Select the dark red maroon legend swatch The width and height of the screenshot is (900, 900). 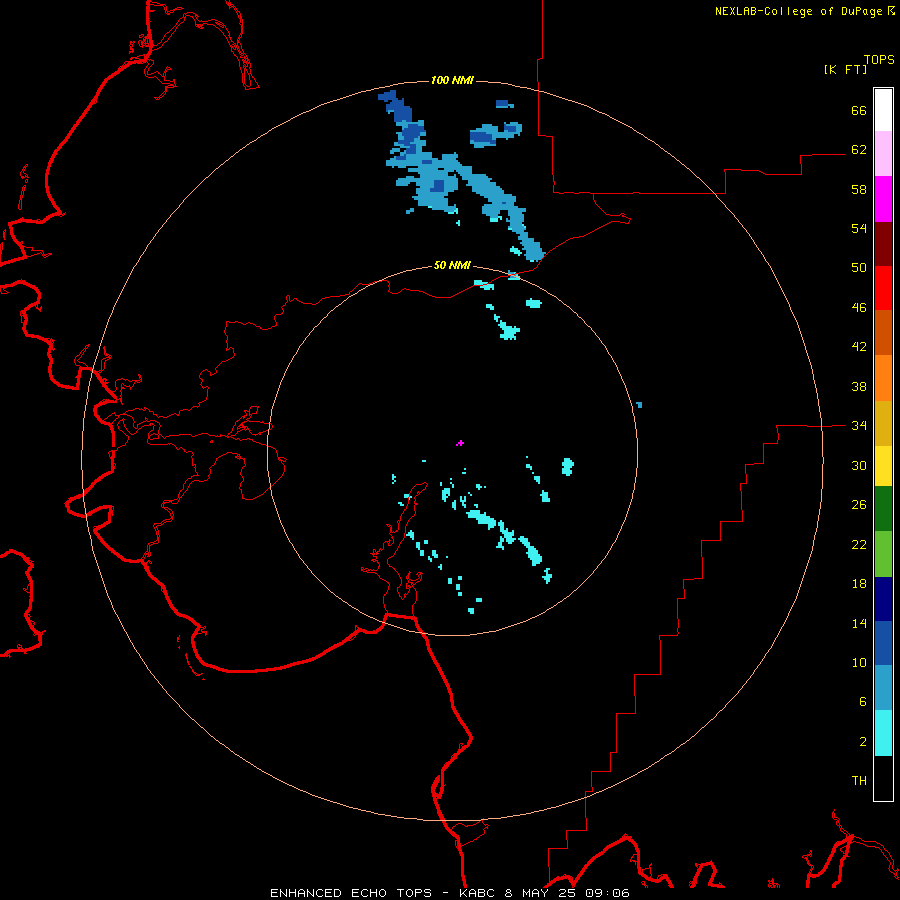coord(883,243)
